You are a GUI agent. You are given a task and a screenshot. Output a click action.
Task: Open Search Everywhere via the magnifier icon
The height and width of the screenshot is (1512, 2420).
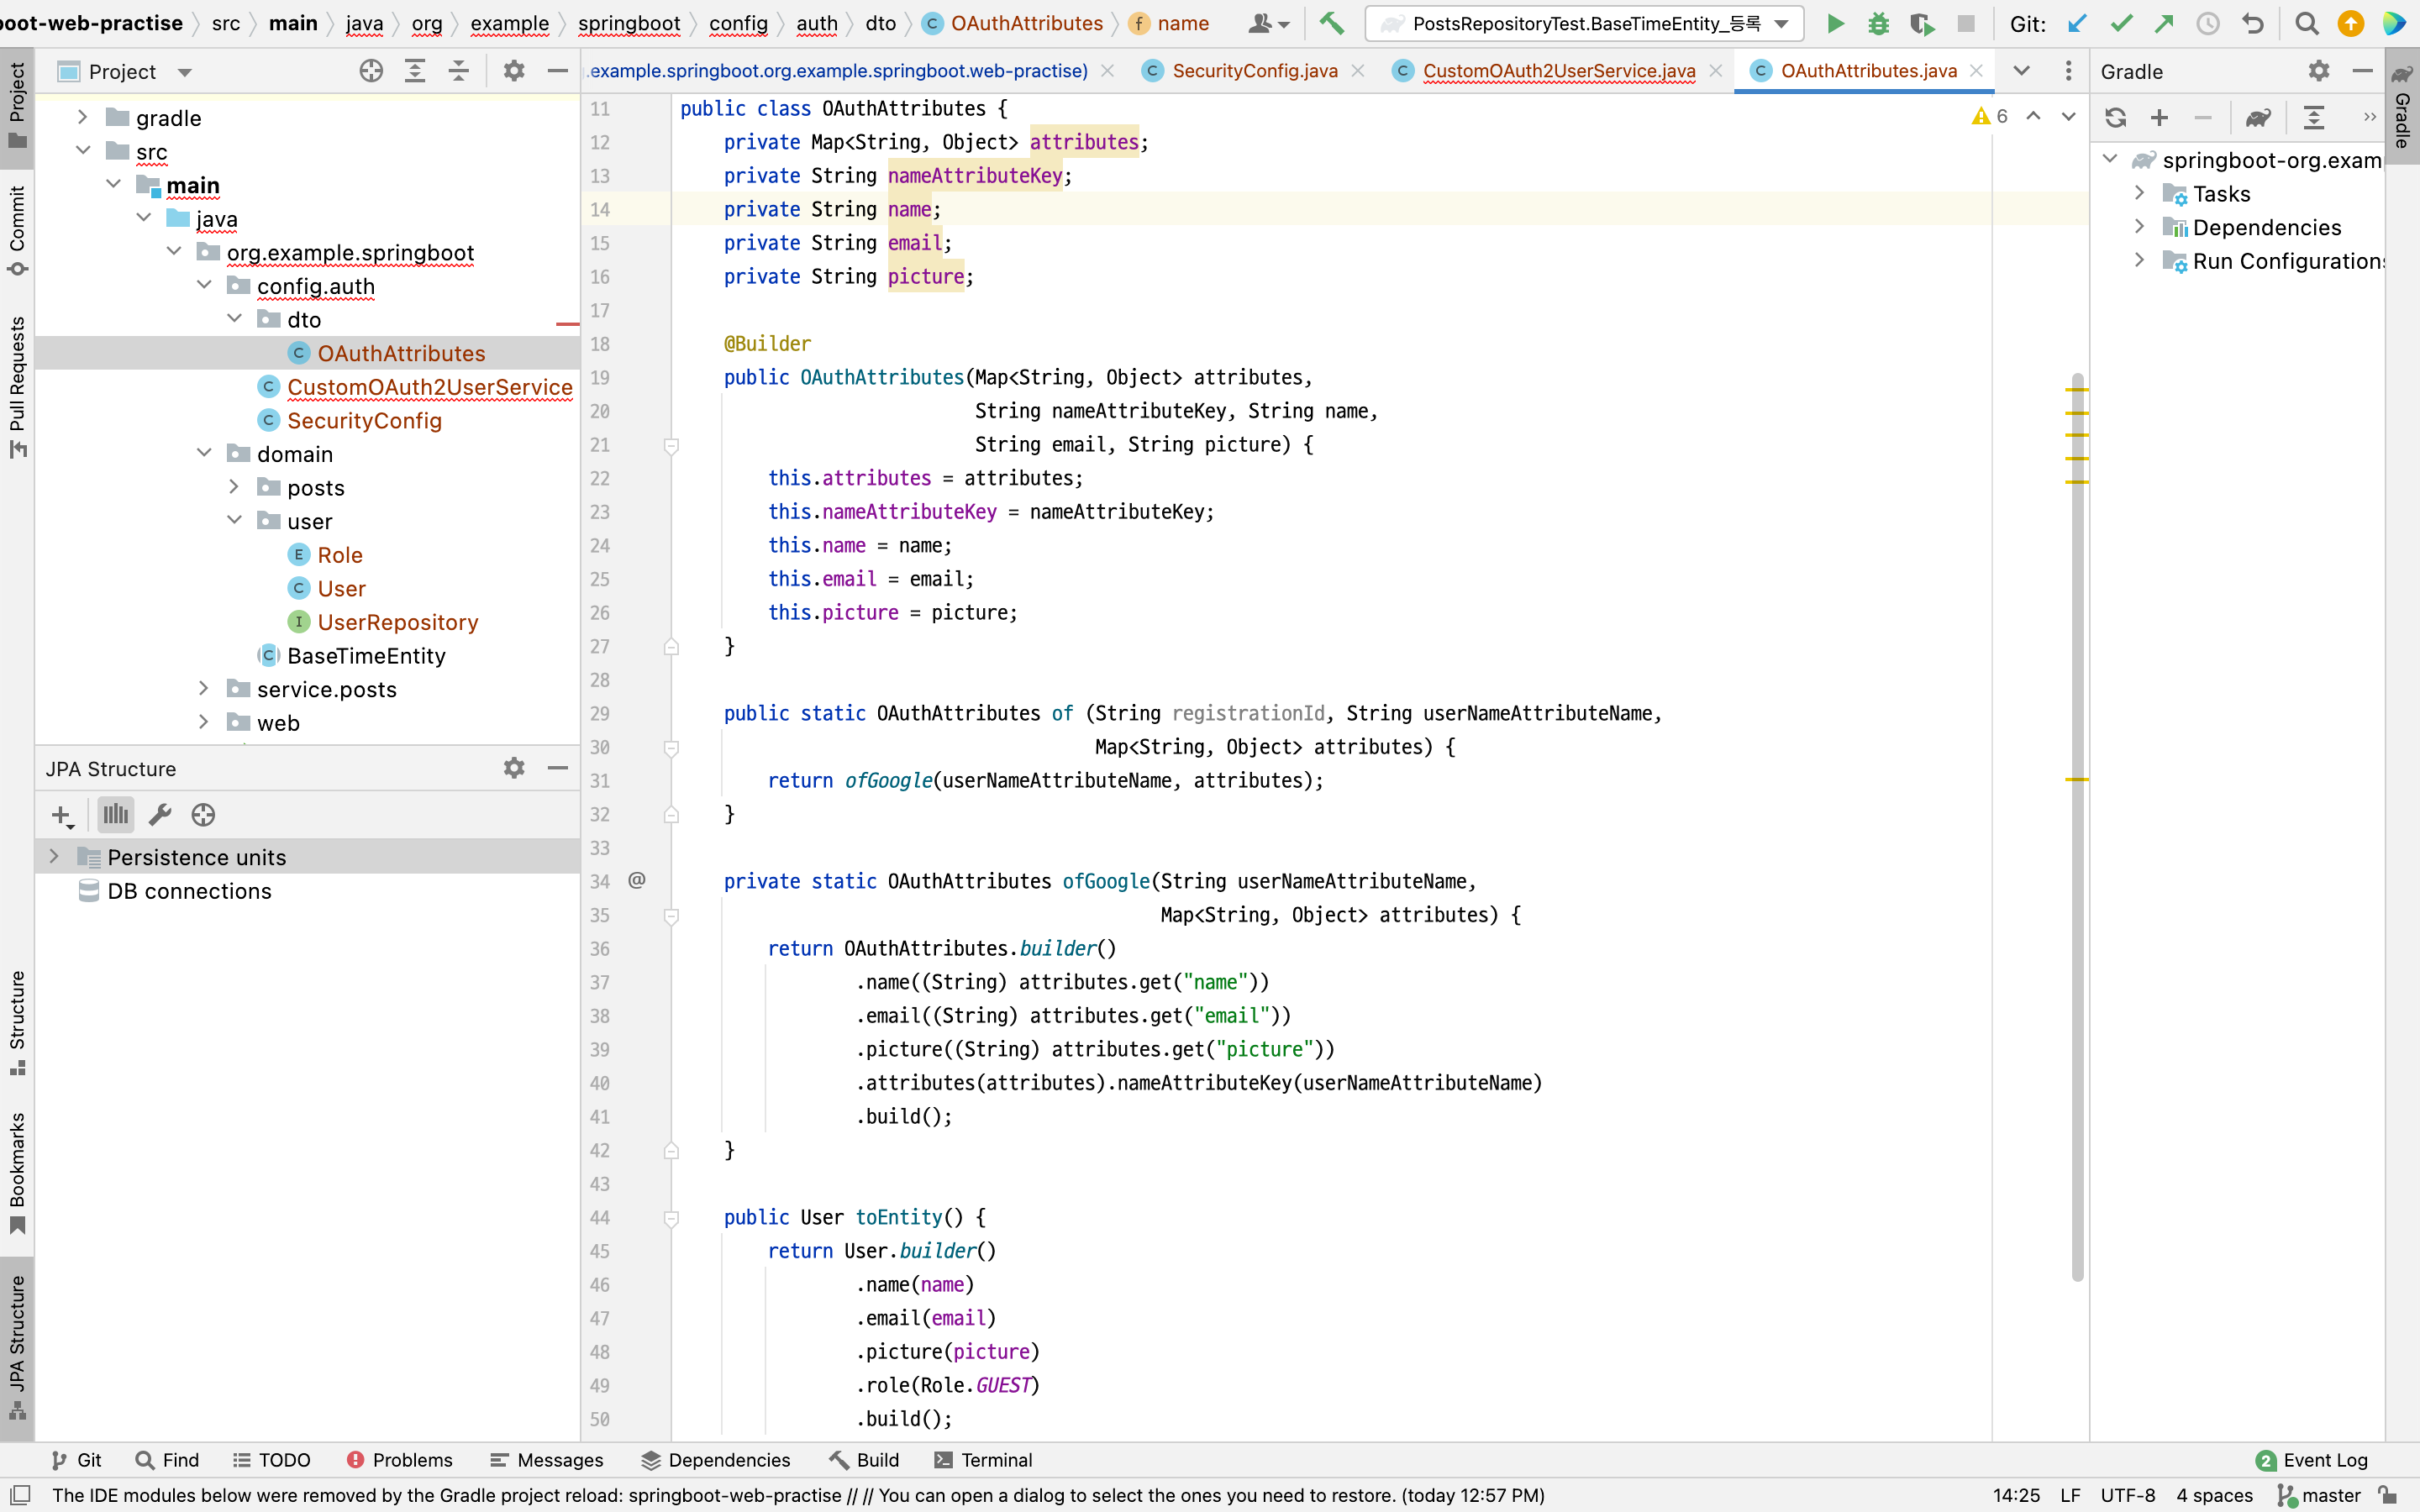click(x=2307, y=23)
